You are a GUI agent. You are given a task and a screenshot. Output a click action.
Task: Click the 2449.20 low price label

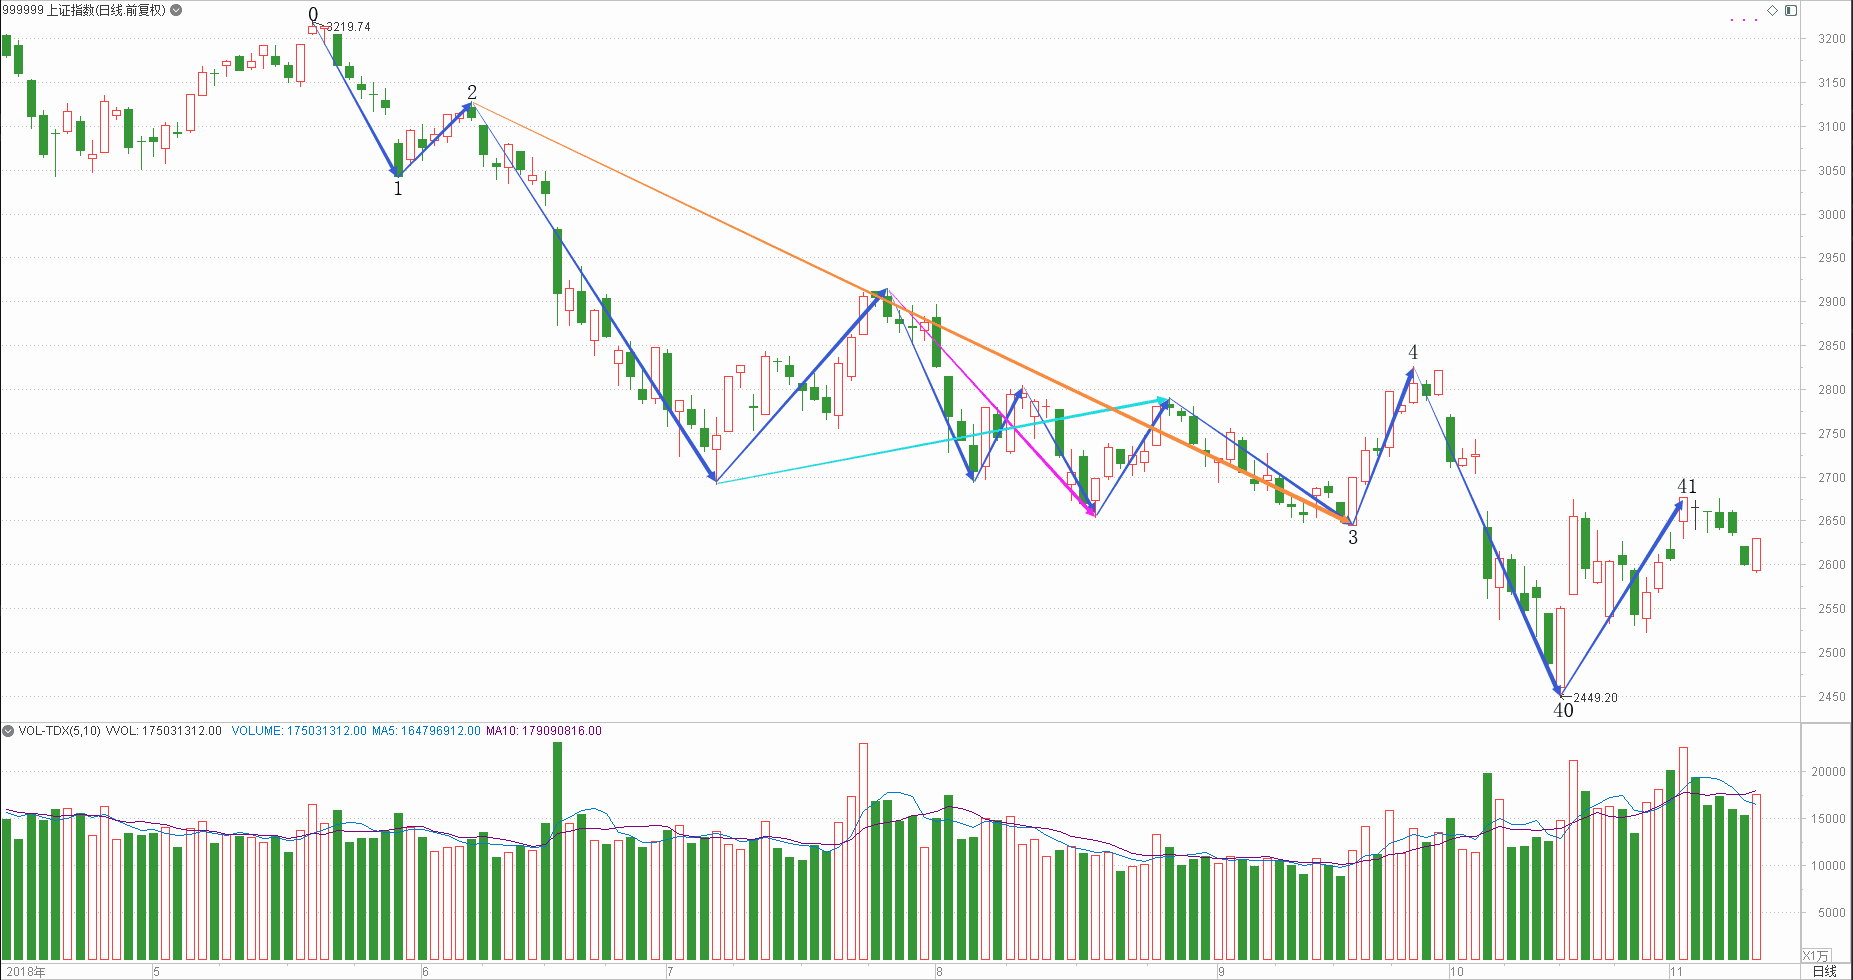1595,698
